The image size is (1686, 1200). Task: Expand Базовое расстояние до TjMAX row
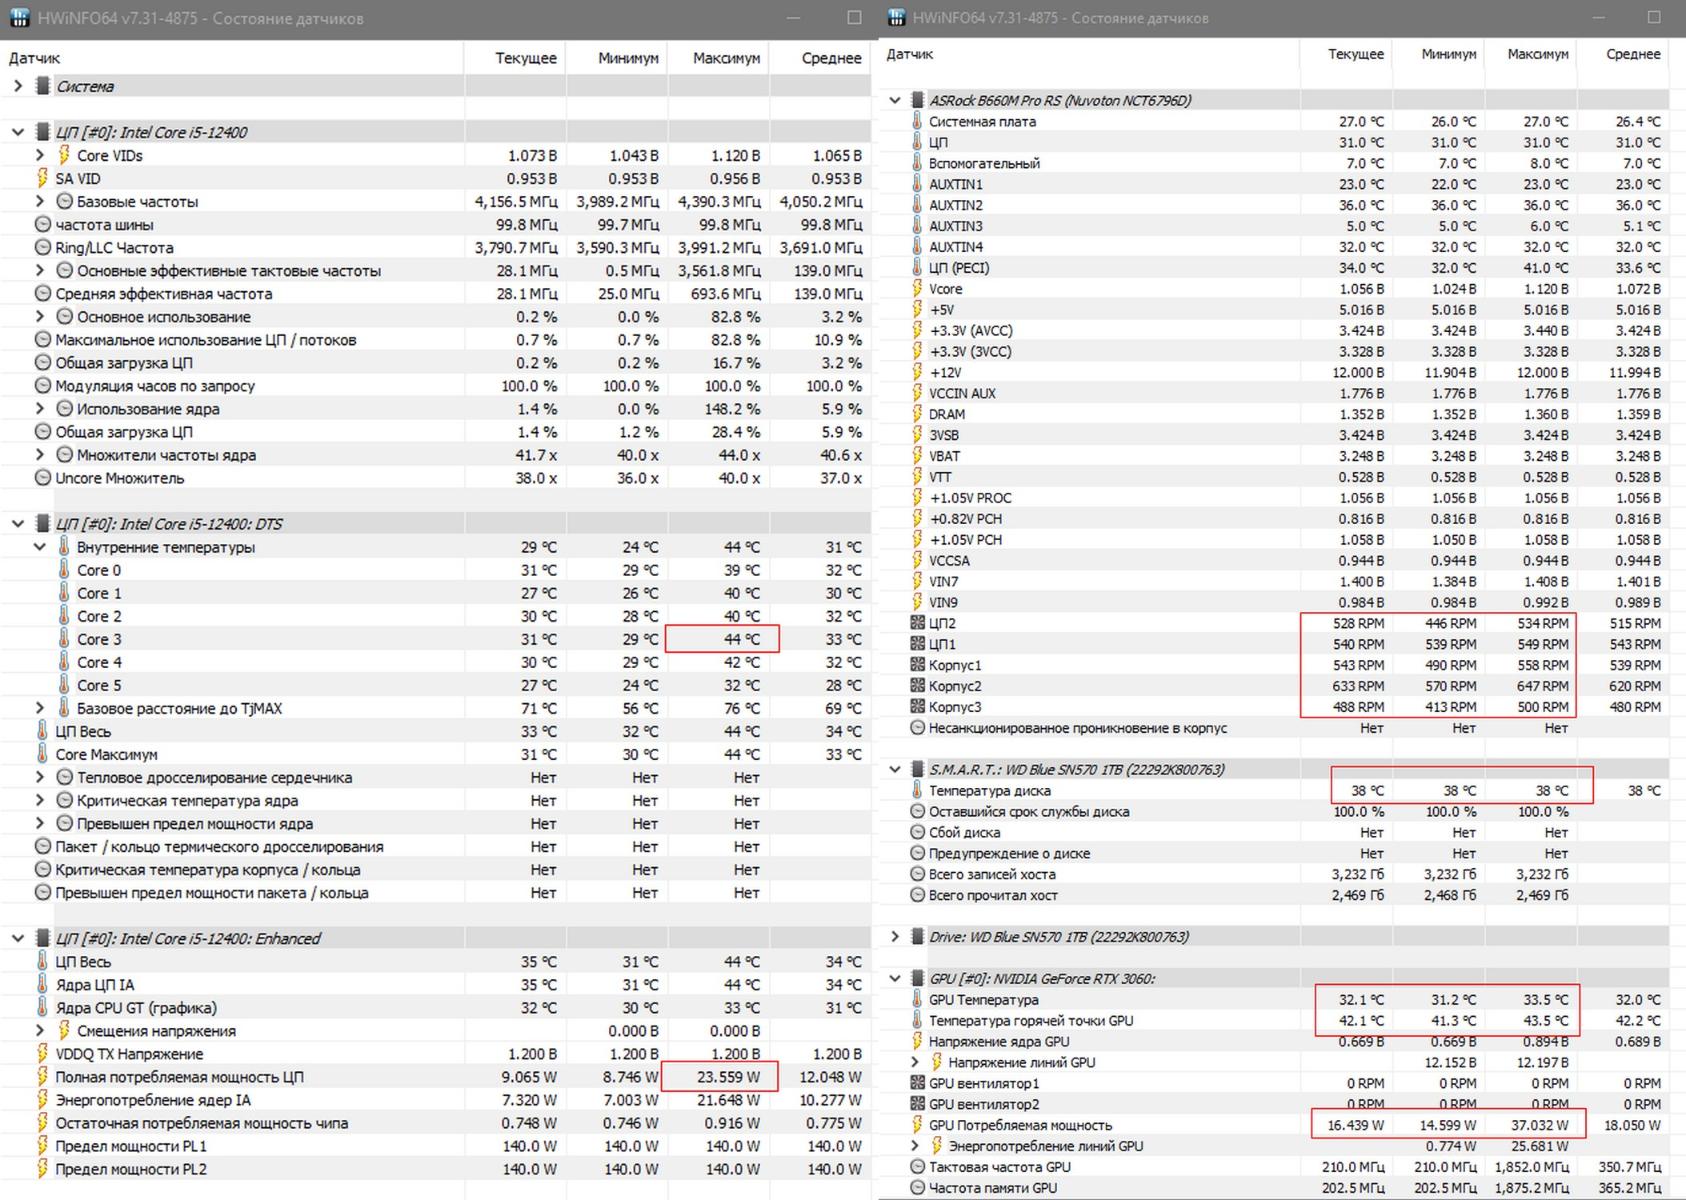[40, 708]
